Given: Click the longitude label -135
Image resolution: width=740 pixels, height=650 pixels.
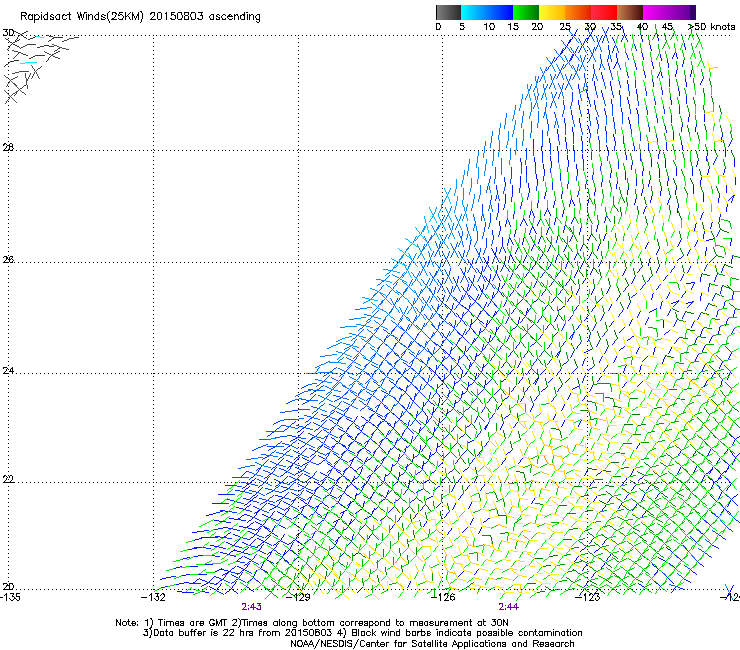Looking at the screenshot, I should (10, 597).
